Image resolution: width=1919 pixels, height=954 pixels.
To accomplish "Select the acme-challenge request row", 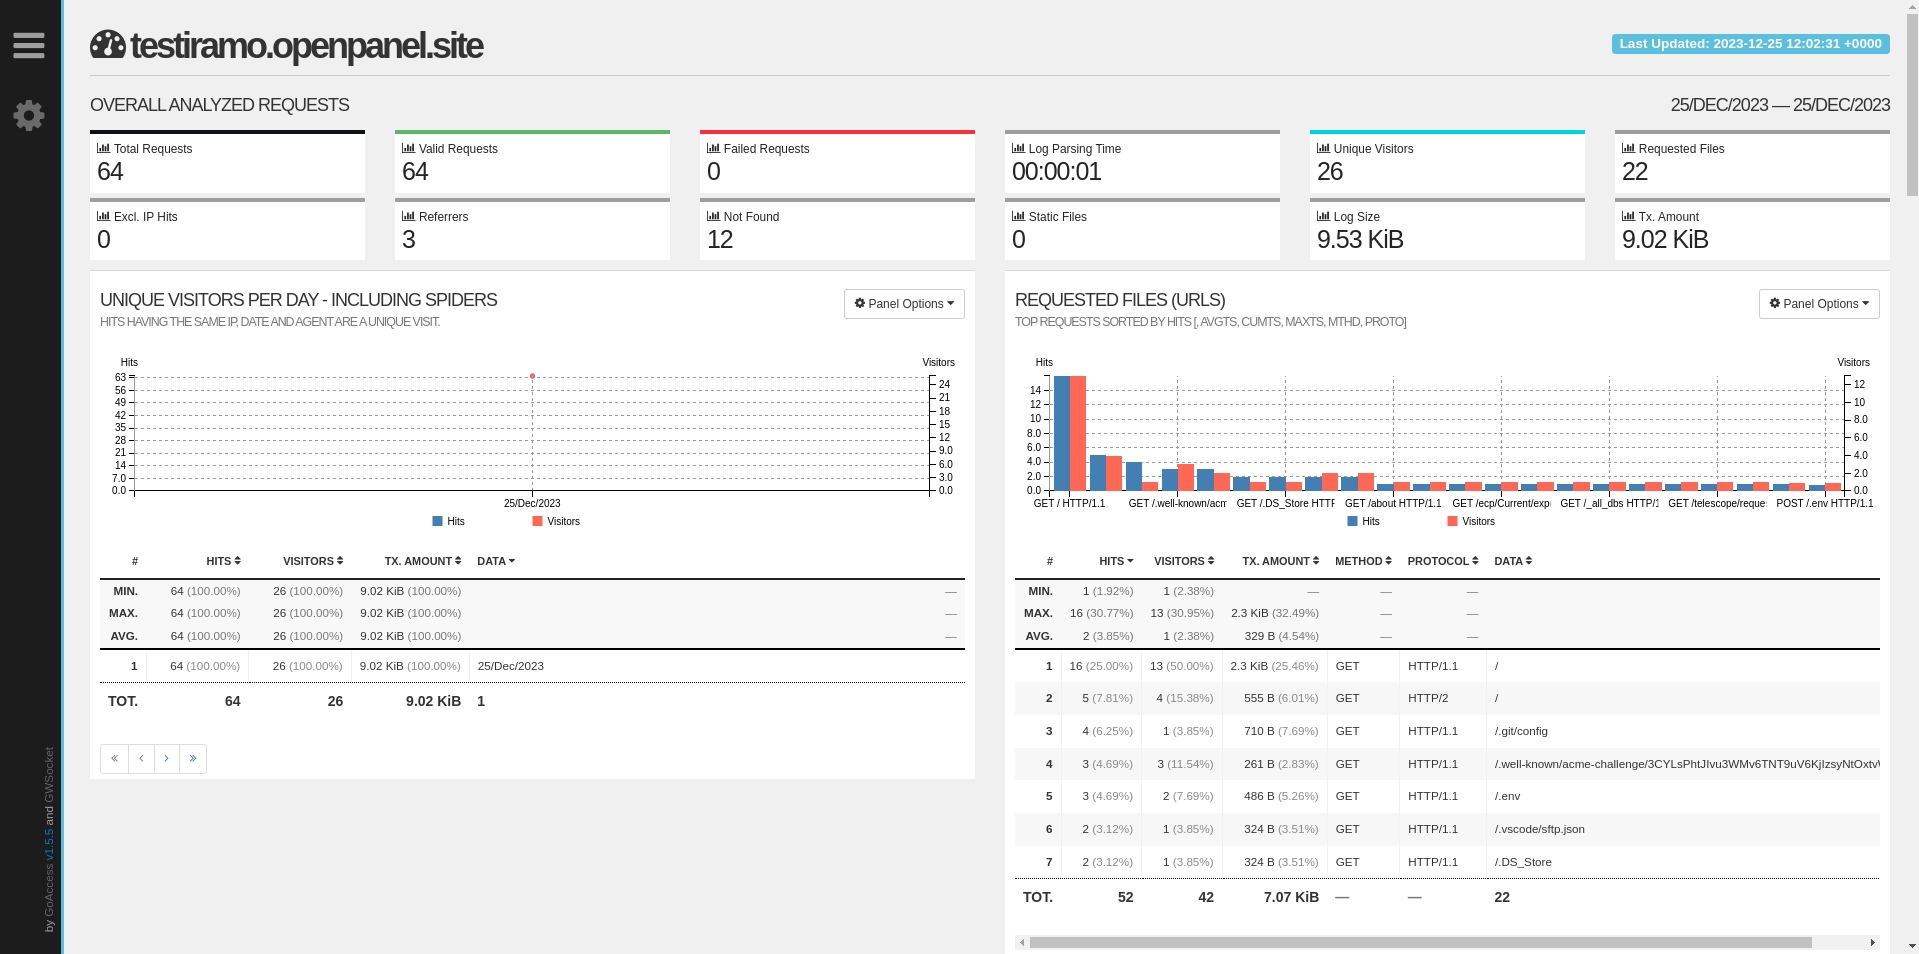I will (1447, 764).
